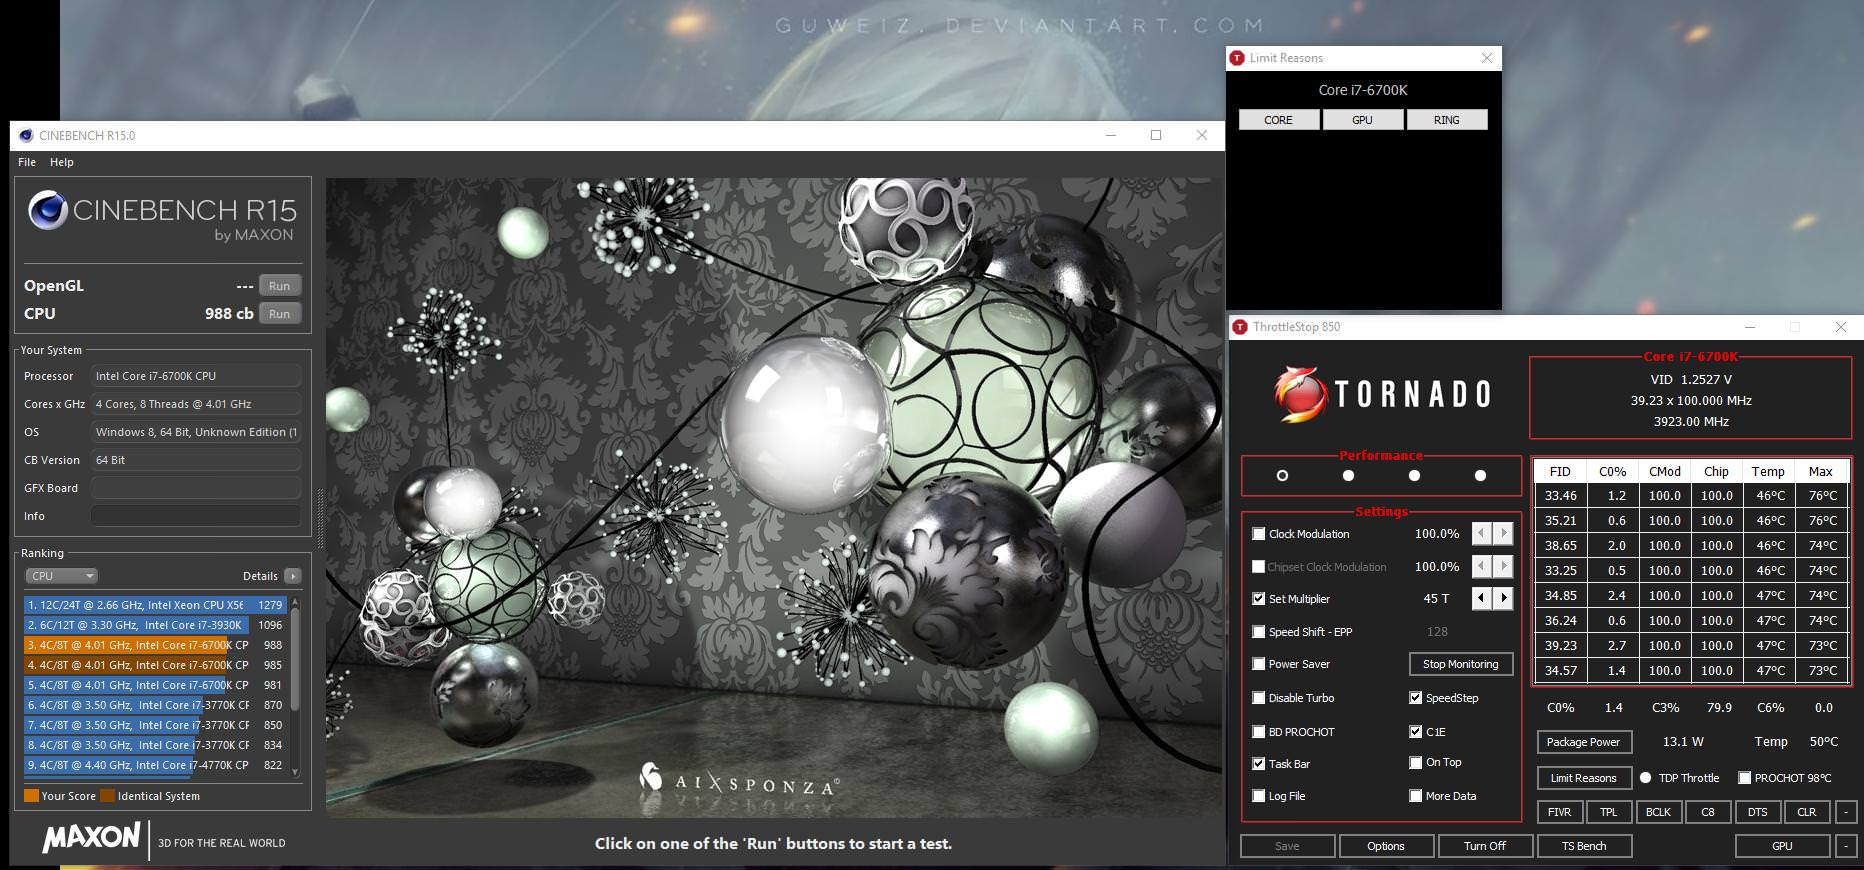Viewport: 1864px width, 870px height.
Task: Select ranking entry 9 Core i7-4770K
Action: [x=155, y=765]
